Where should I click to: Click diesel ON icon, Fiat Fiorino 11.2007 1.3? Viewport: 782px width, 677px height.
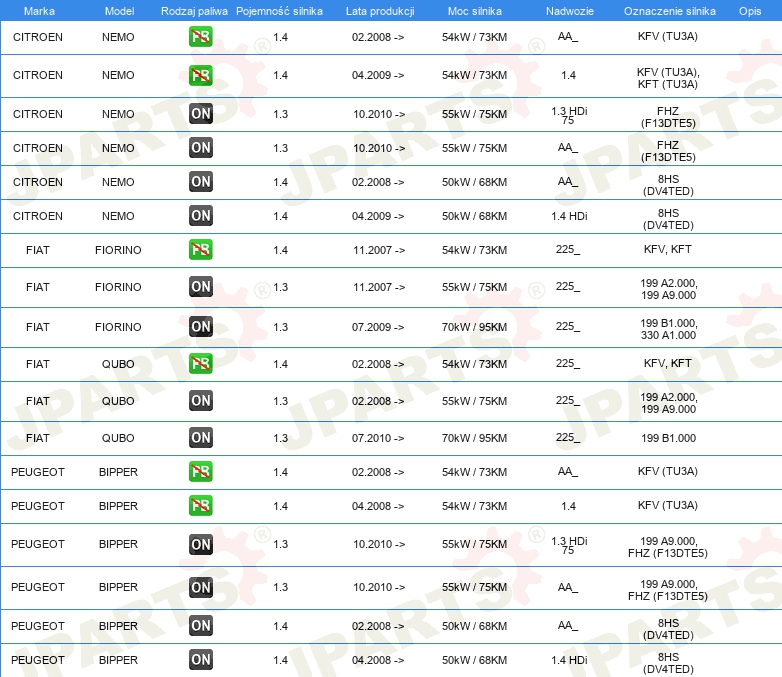[200, 287]
